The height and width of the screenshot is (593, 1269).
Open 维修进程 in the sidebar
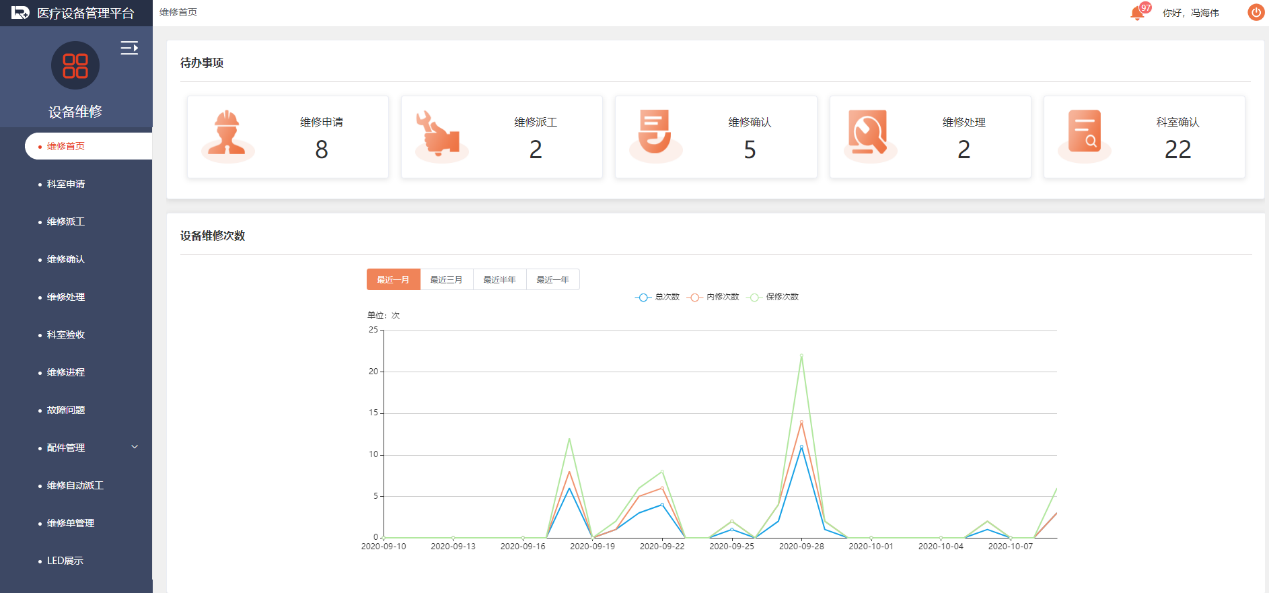coord(66,372)
